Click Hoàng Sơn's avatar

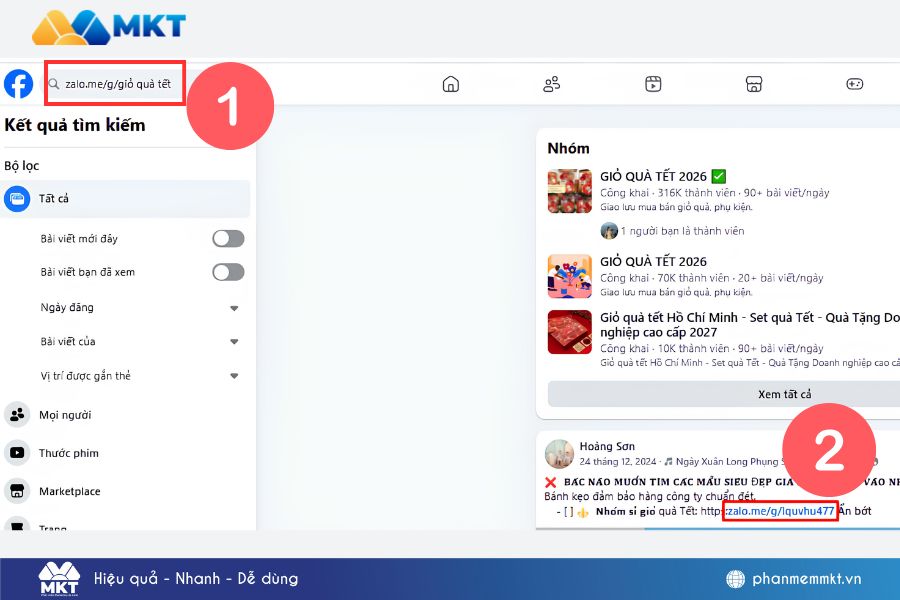pos(559,454)
